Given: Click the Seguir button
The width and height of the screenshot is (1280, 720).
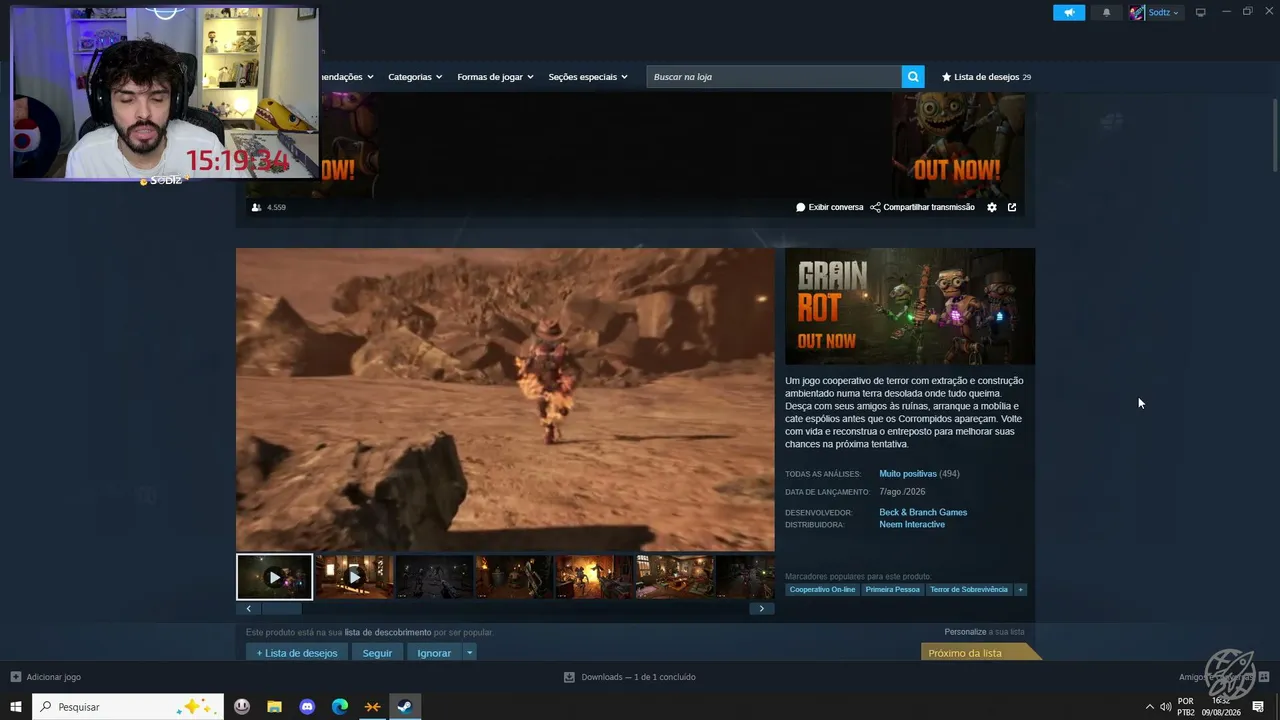Looking at the screenshot, I should 377,653.
